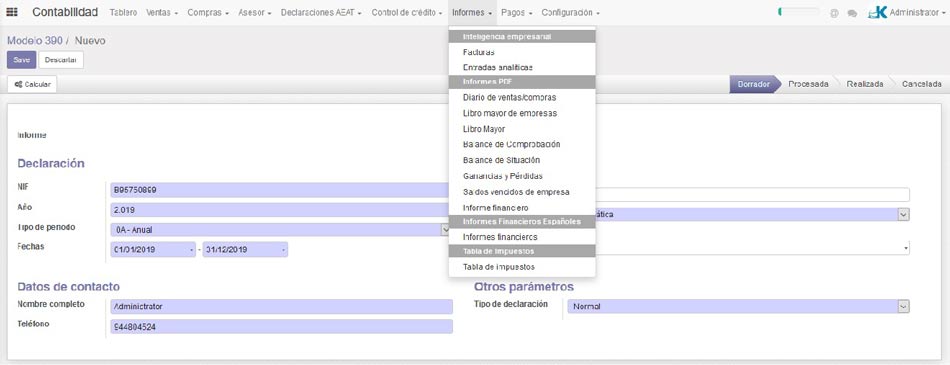Open the Administrator user menu

[x=917, y=12]
